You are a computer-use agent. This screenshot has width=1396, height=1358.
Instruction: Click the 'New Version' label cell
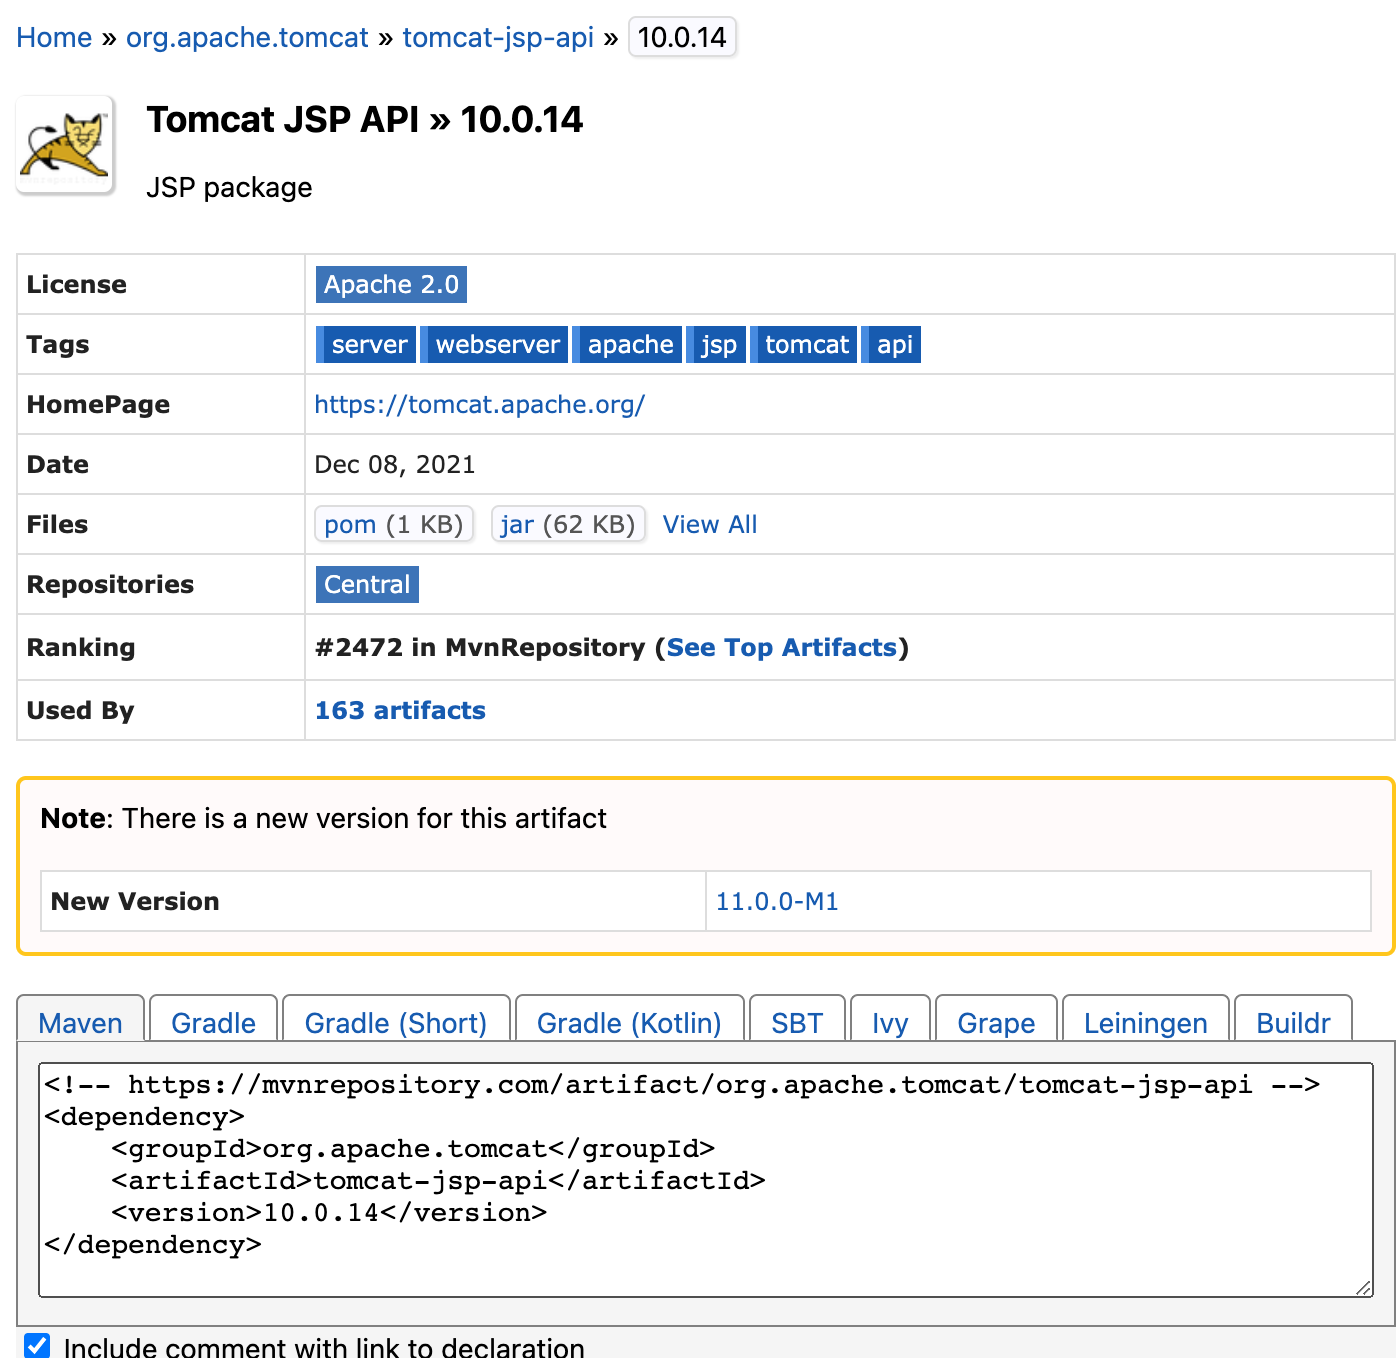pos(373,901)
